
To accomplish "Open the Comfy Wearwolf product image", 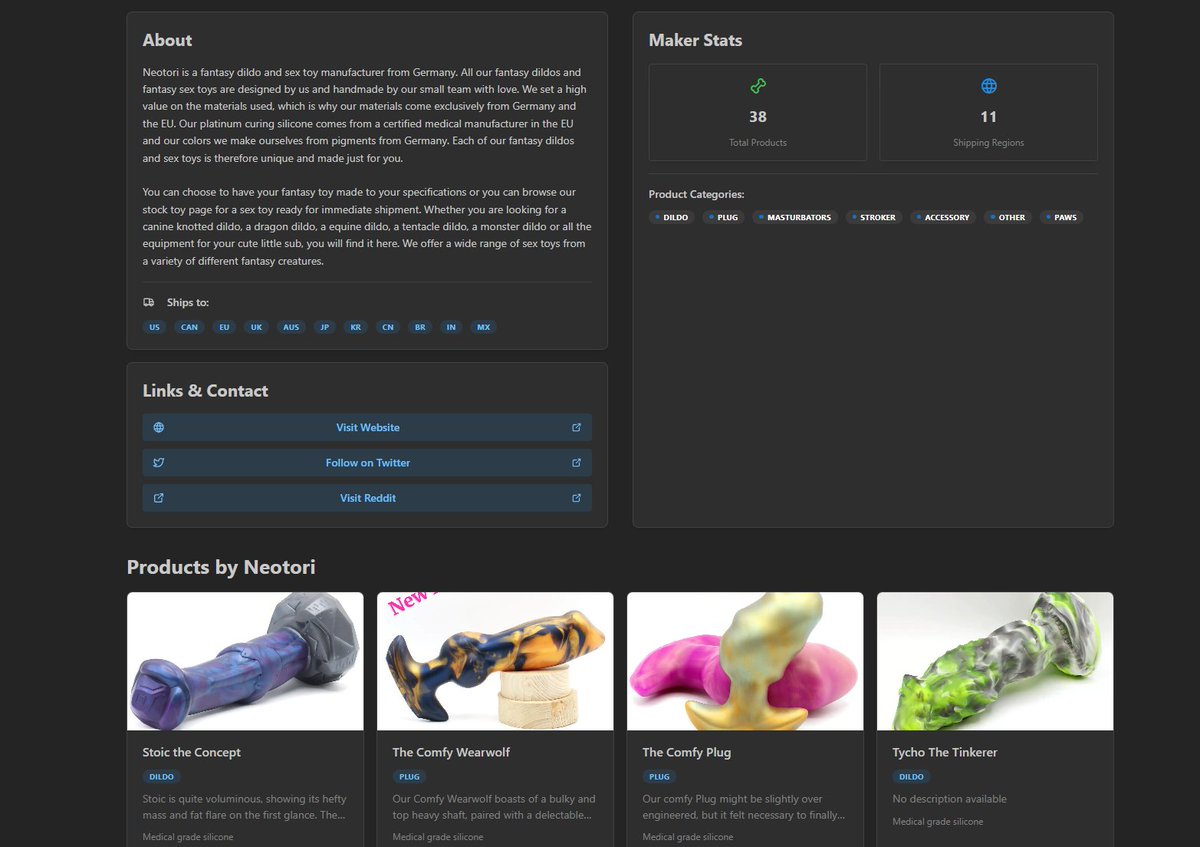I will (495, 661).
